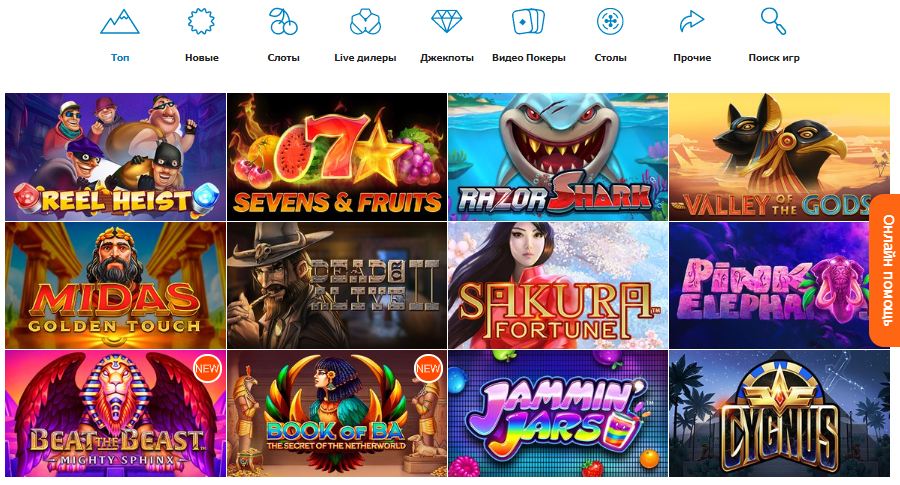
Task: Click the roulette chip icon for Столы
Action: [x=610, y=22]
